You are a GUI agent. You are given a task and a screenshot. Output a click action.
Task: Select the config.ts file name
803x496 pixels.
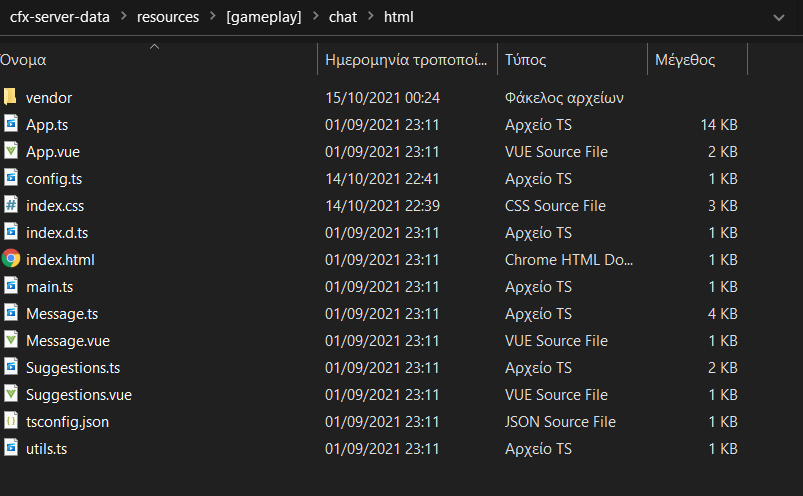click(x=54, y=179)
